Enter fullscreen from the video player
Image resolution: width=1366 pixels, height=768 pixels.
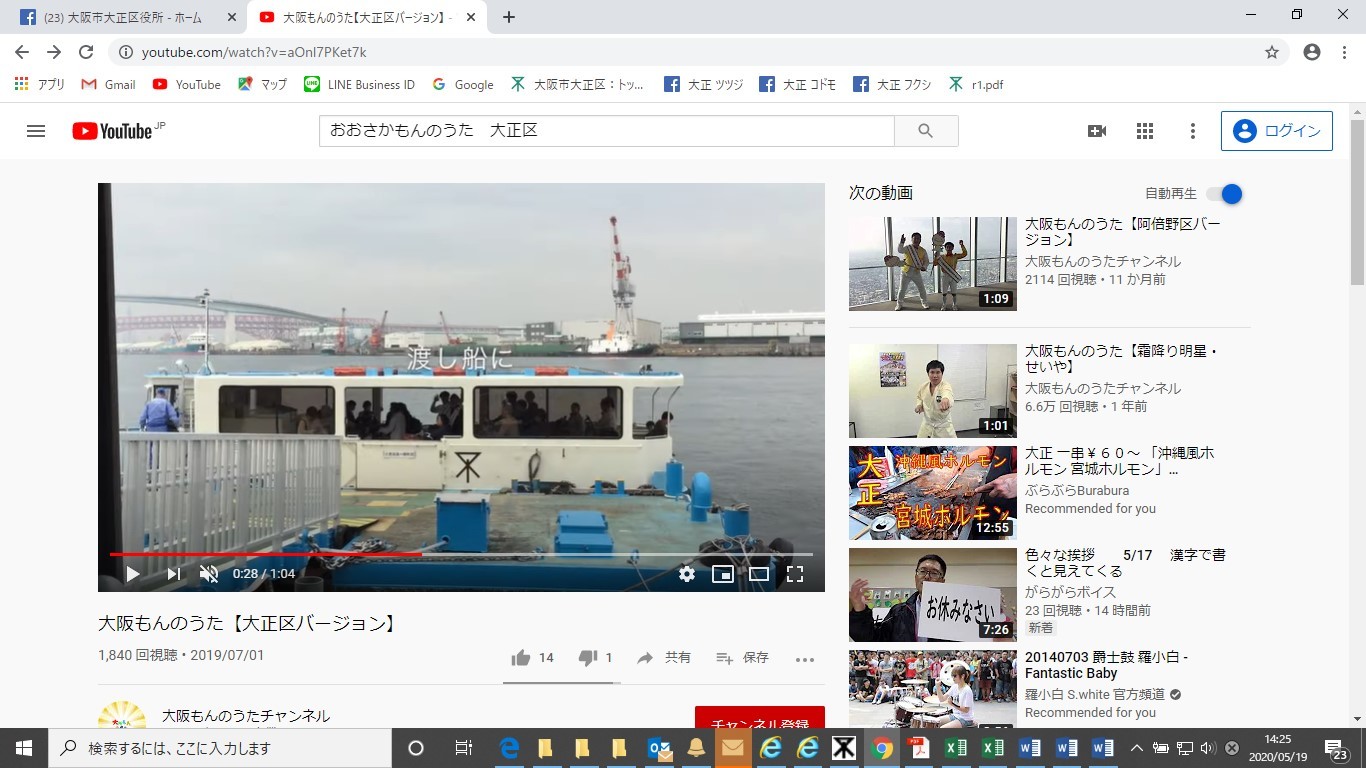(795, 574)
